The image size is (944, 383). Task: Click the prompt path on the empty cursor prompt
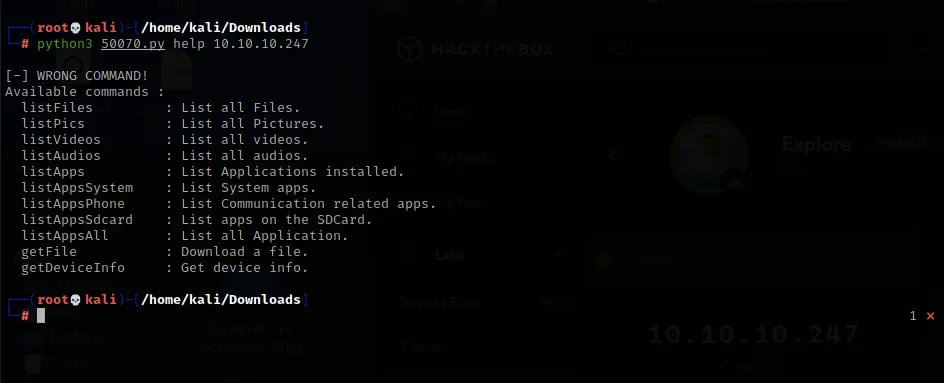click(x=221, y=300)
